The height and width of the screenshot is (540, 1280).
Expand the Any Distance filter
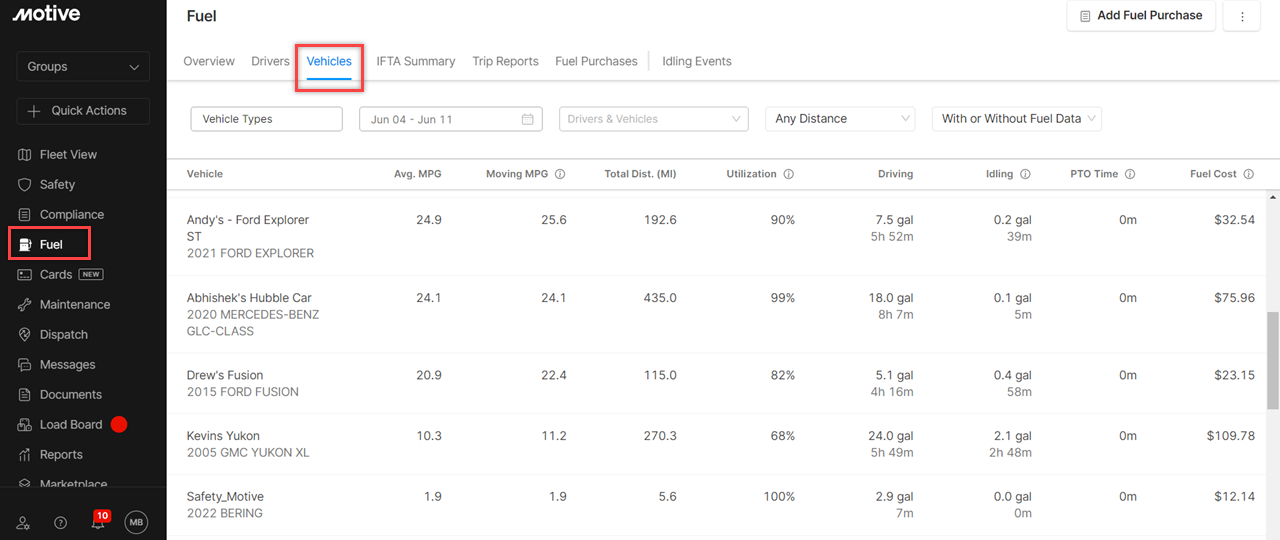tap(840, 119)
